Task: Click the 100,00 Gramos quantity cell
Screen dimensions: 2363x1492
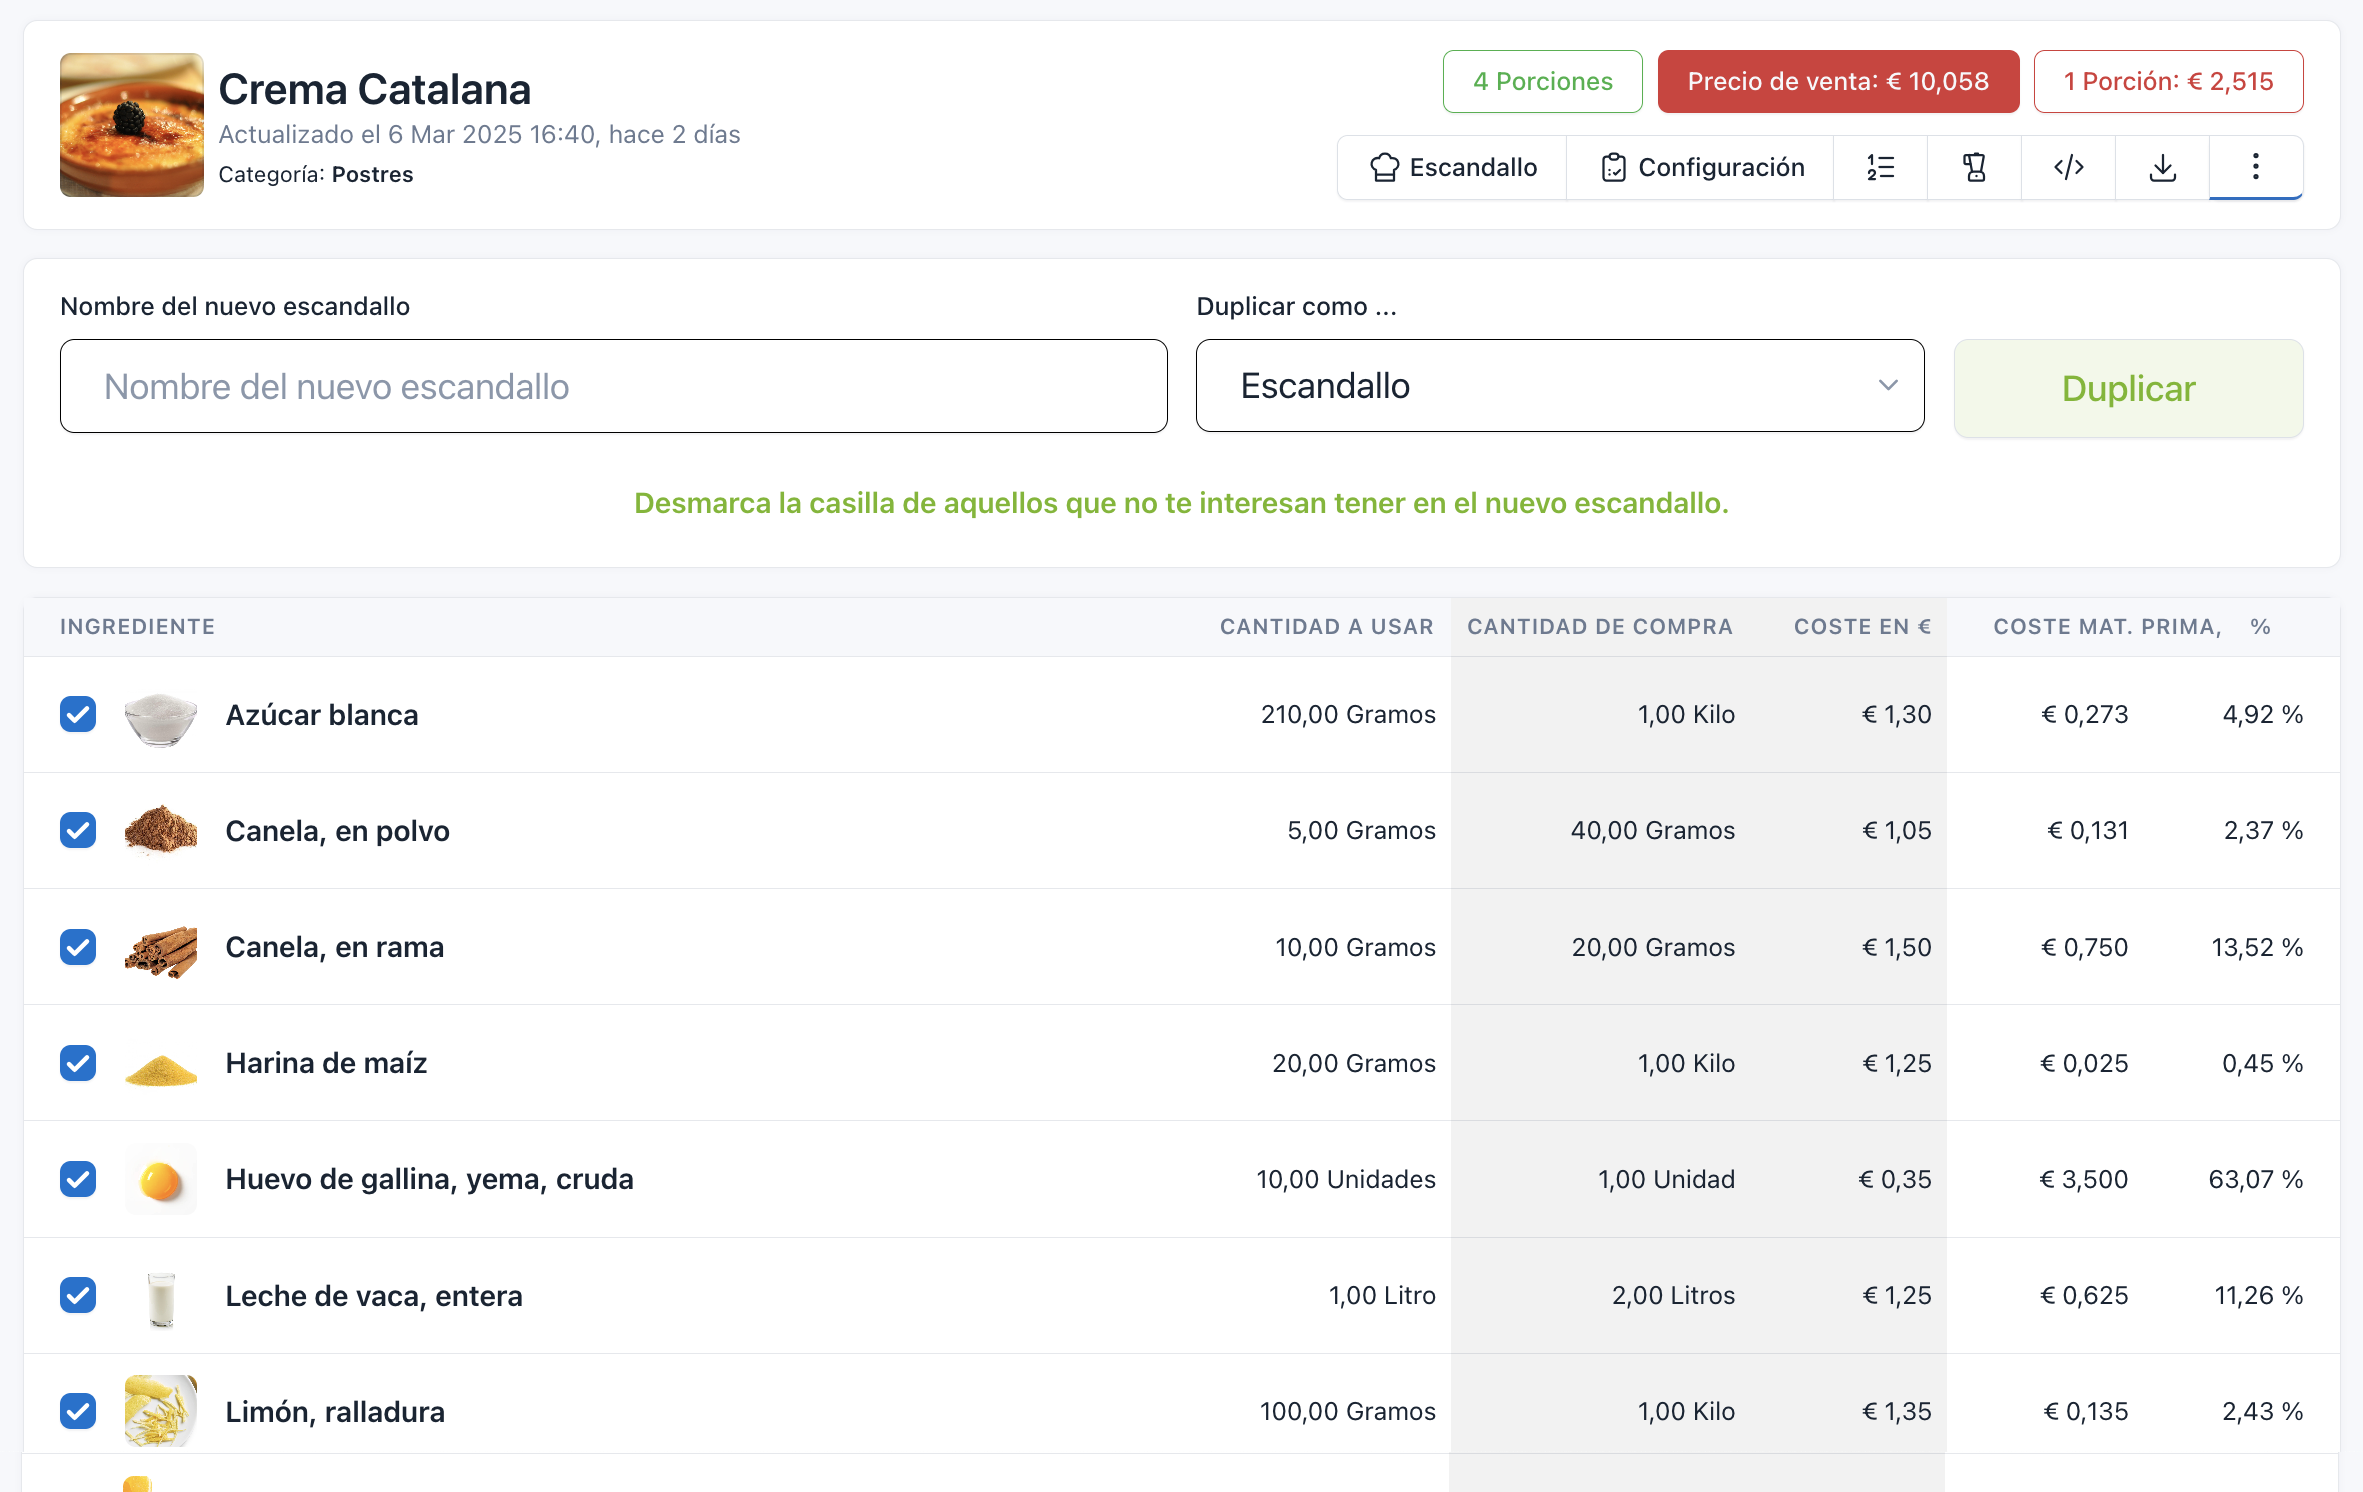Action: pyautogui.click(x=1347, y=1411)
